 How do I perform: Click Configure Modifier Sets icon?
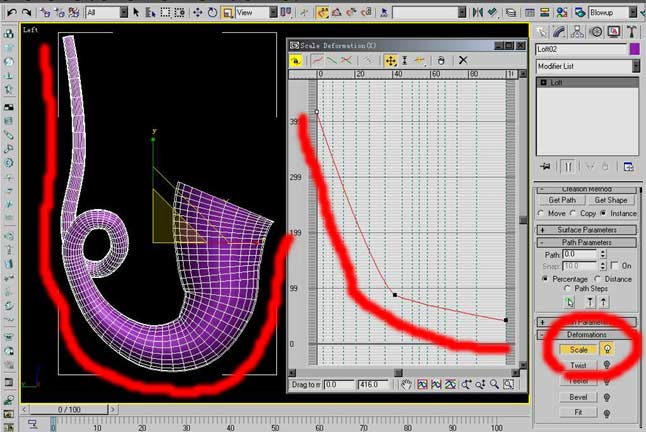click(628, 167)
